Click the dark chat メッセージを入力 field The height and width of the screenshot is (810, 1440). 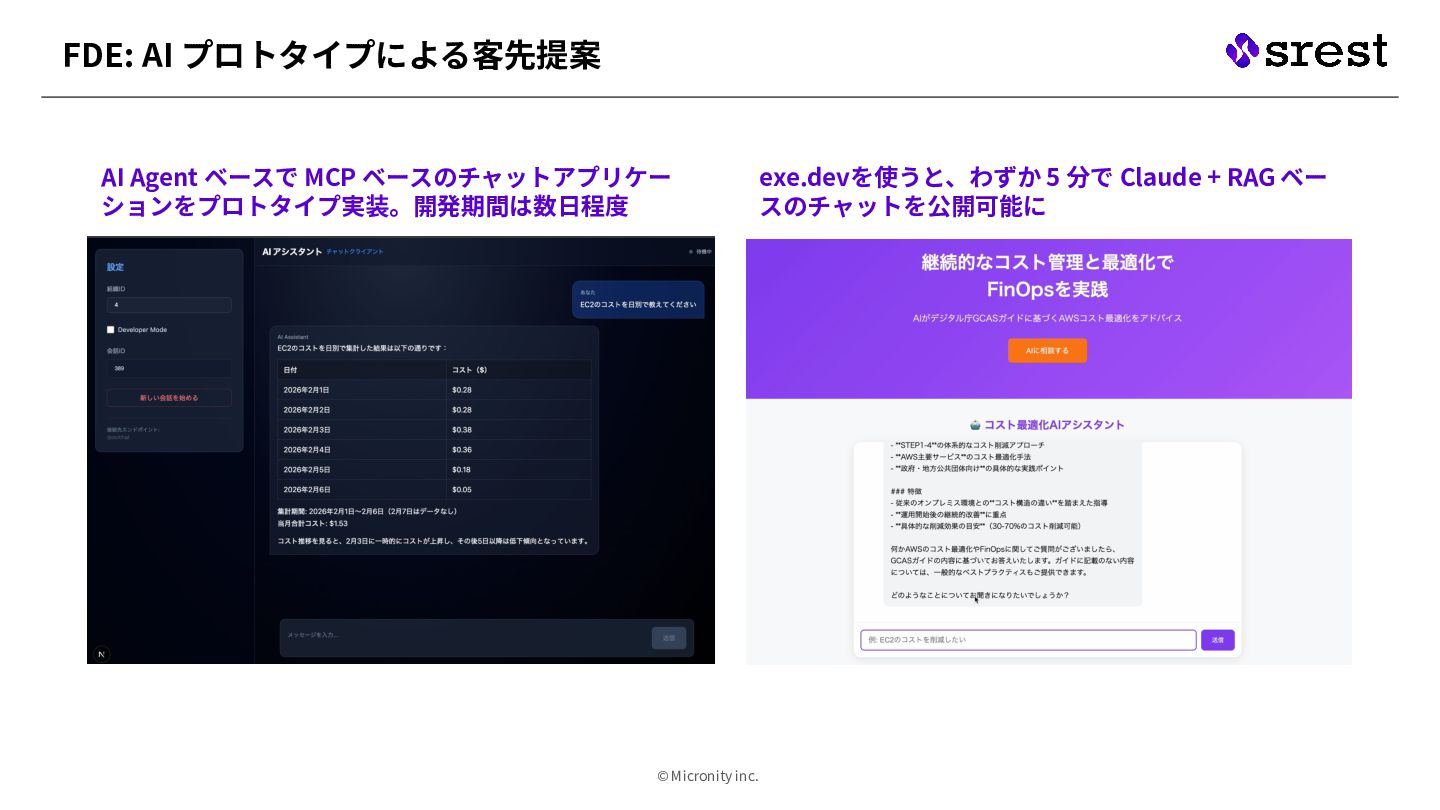point(465,637)
